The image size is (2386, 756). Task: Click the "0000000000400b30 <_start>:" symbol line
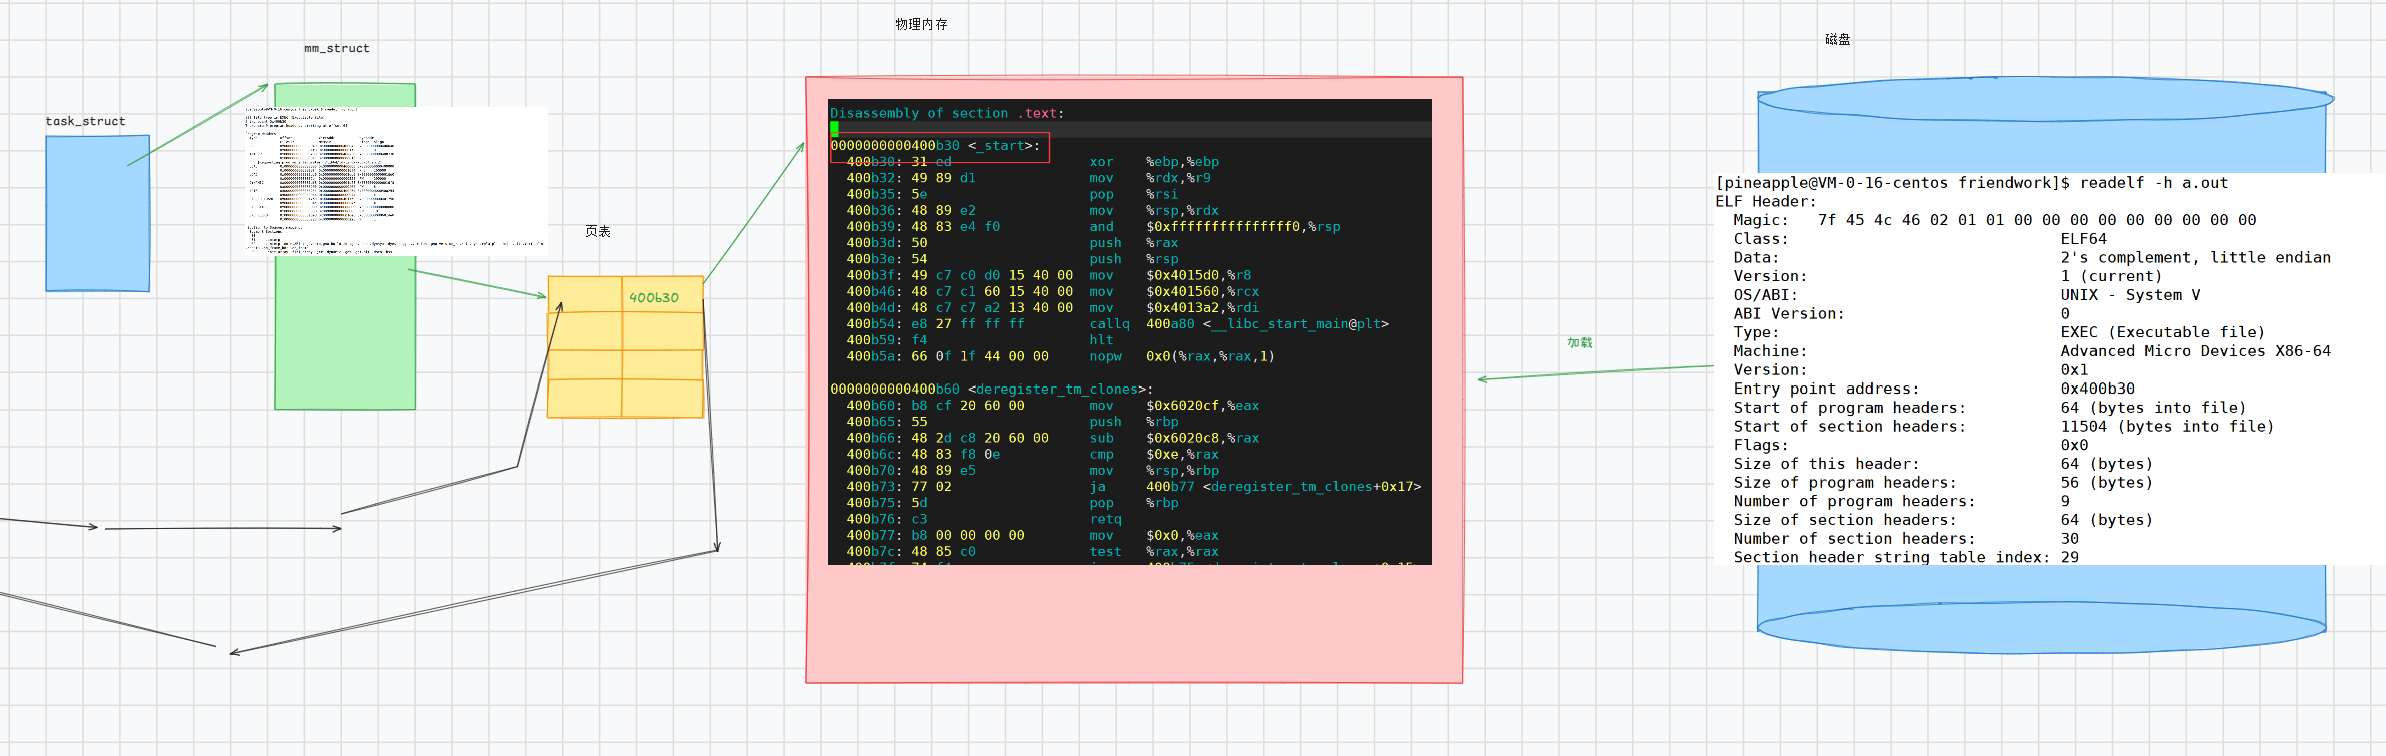point(935,146)
